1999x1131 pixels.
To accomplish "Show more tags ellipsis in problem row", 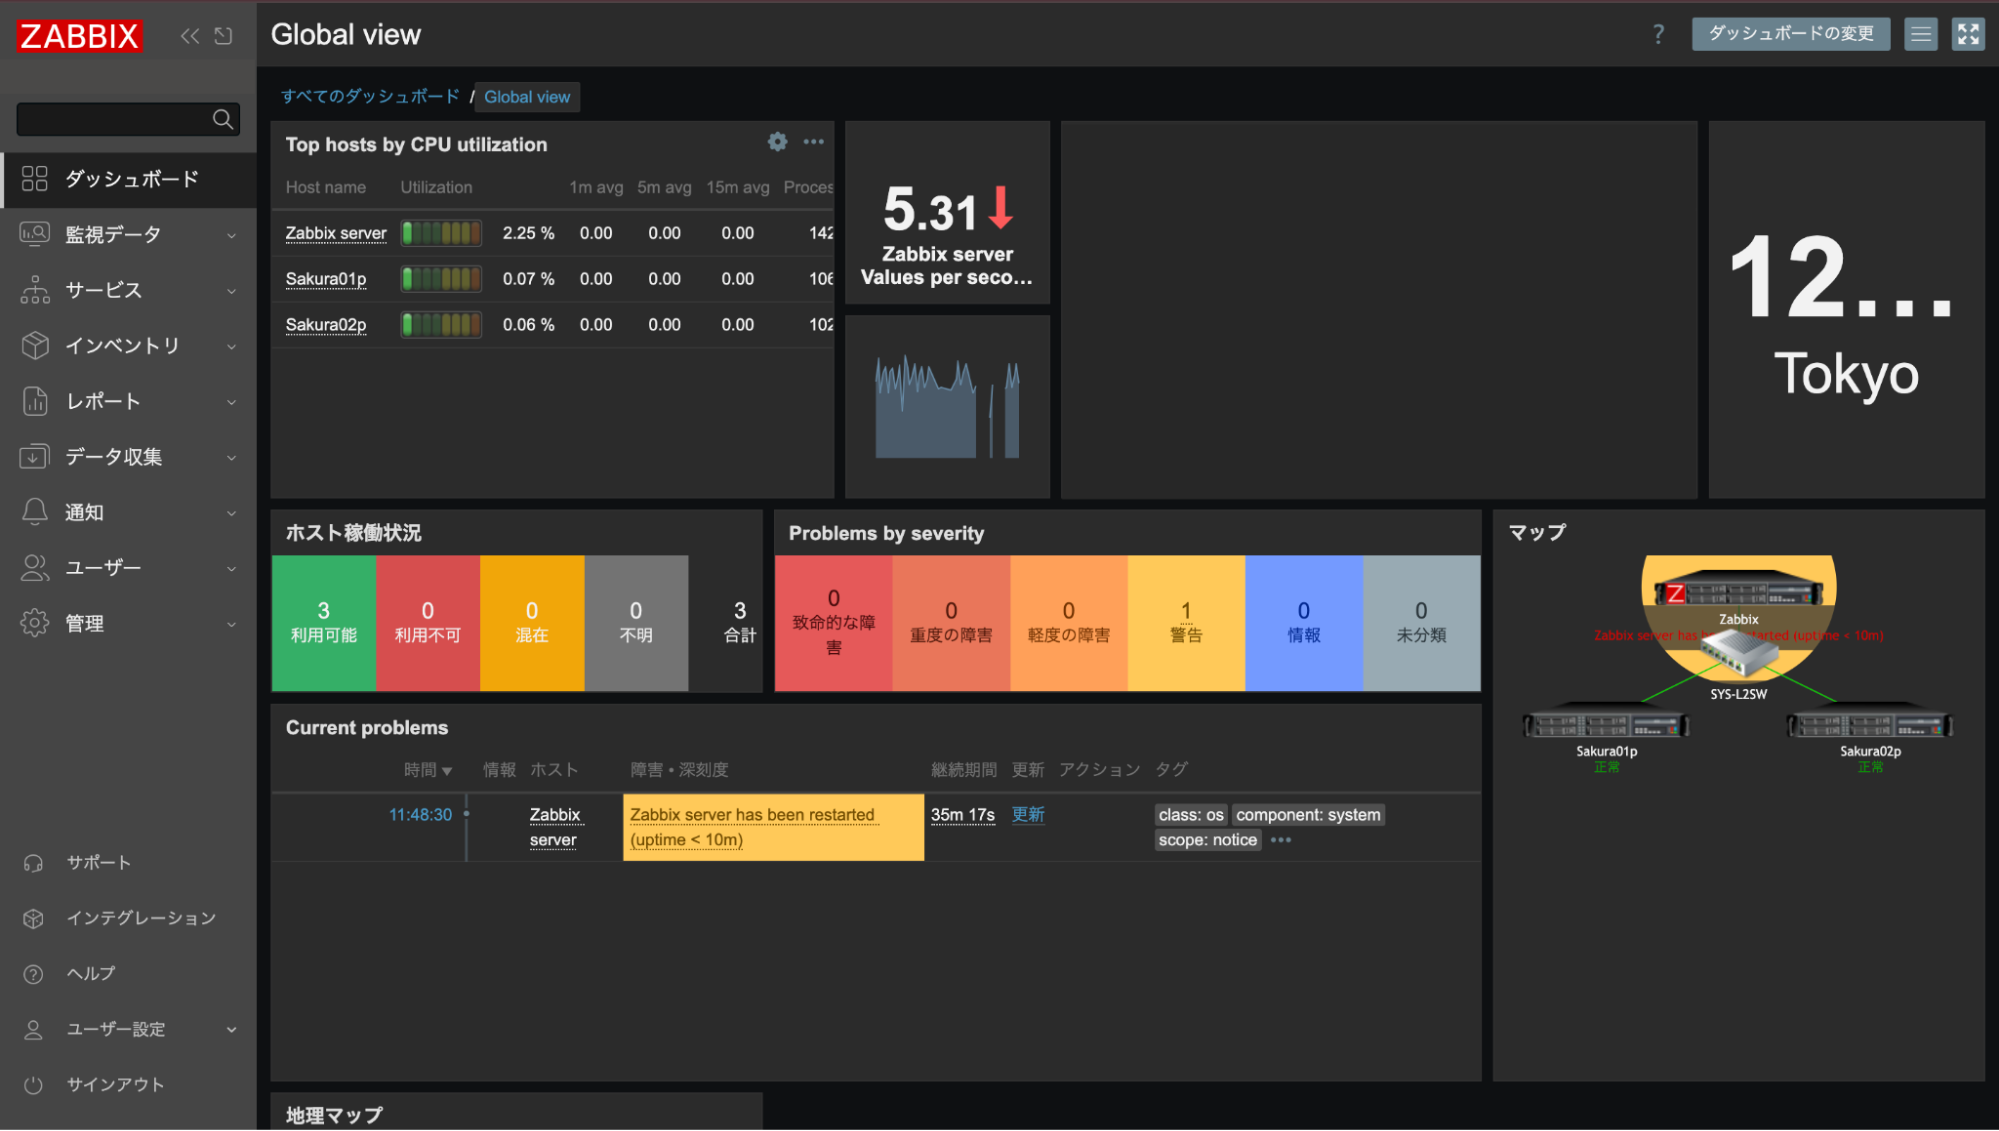I will [1281, 840].
